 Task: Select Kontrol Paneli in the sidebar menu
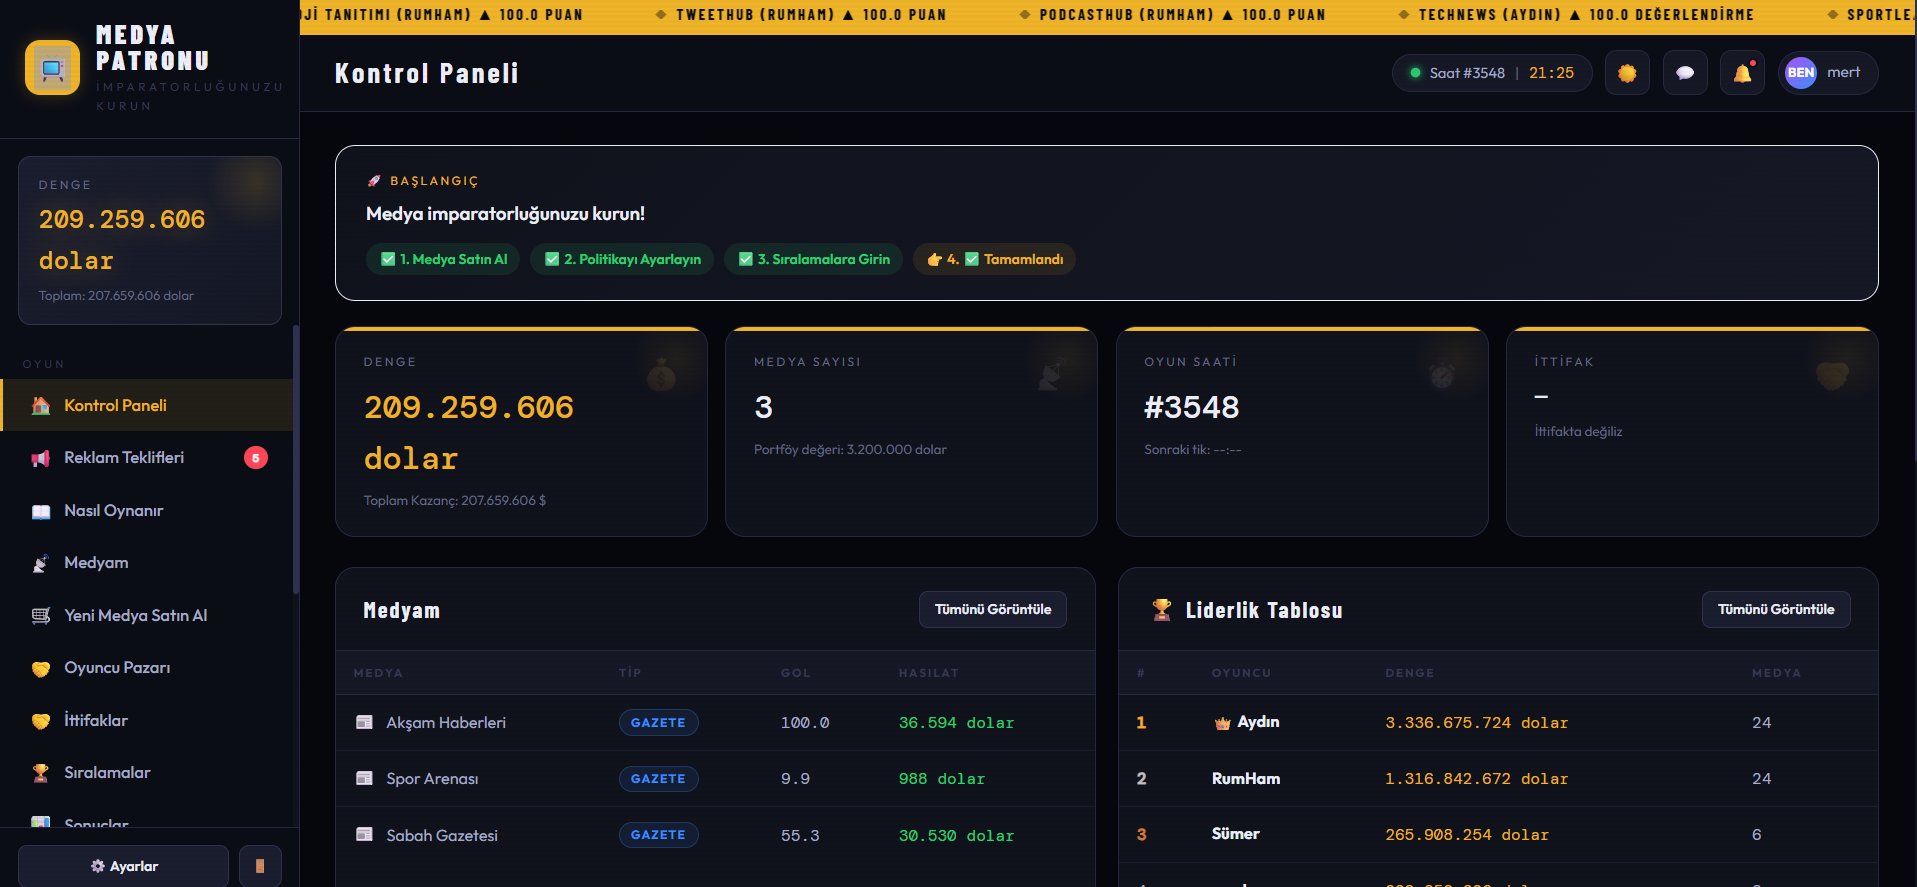pos(147,405)
